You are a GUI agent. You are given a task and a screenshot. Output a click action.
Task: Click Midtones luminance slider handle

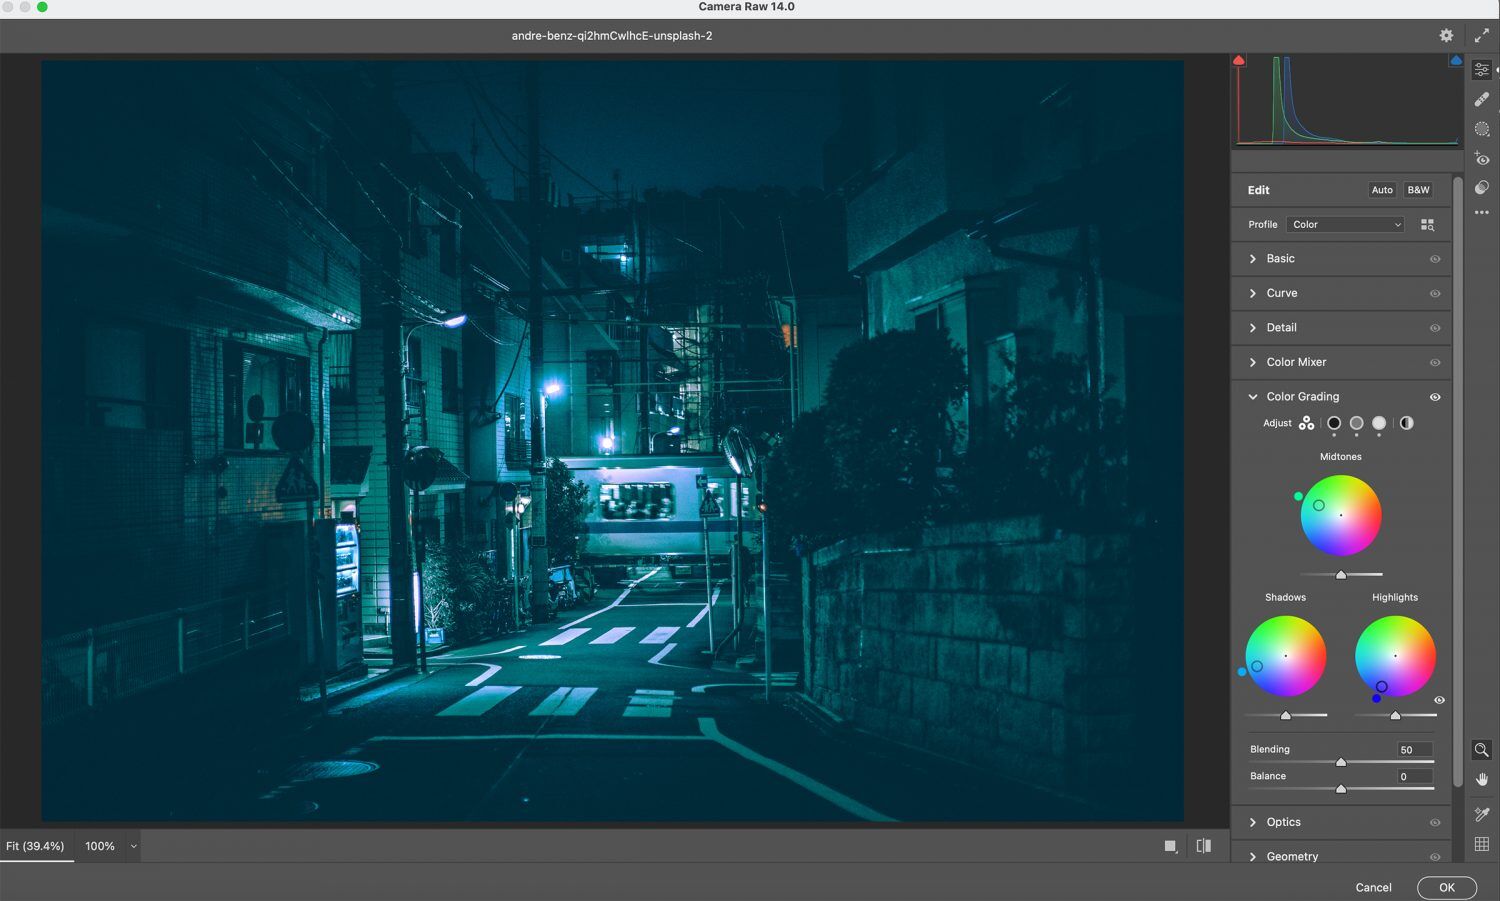click(x=1341, y=575)
